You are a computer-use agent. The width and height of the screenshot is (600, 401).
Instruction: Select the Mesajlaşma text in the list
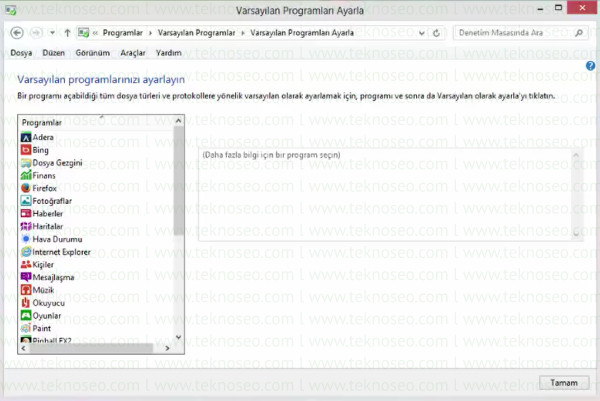(53, 277)
